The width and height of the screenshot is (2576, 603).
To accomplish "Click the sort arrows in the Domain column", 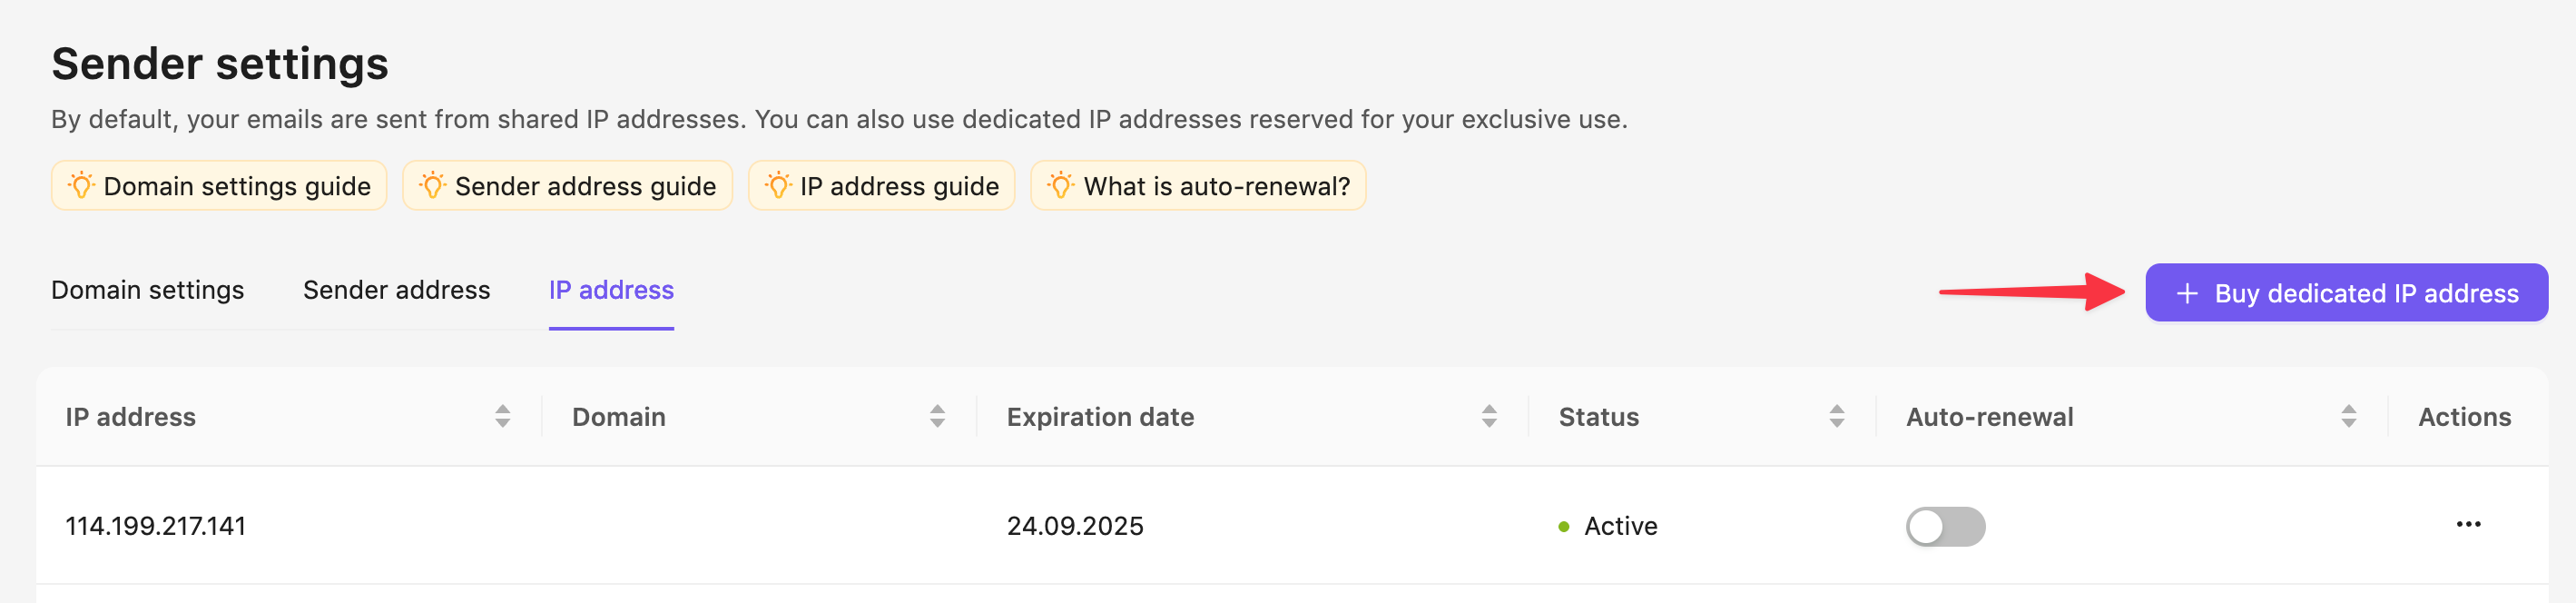I will [937, 417].
